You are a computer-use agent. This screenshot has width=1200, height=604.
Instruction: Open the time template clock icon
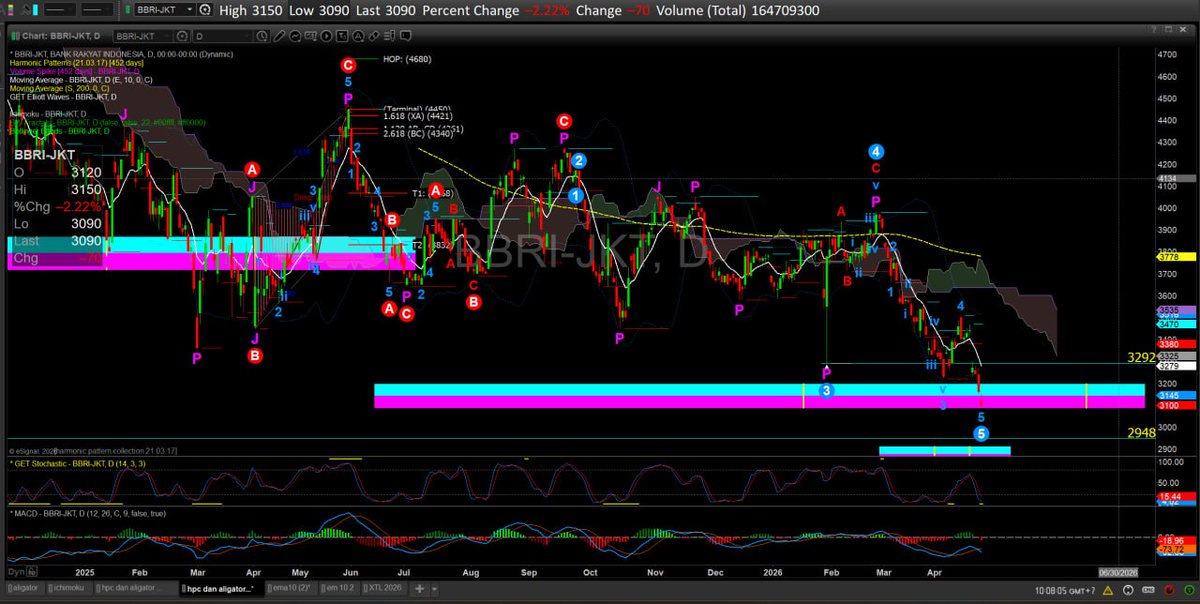click(262, 36)
